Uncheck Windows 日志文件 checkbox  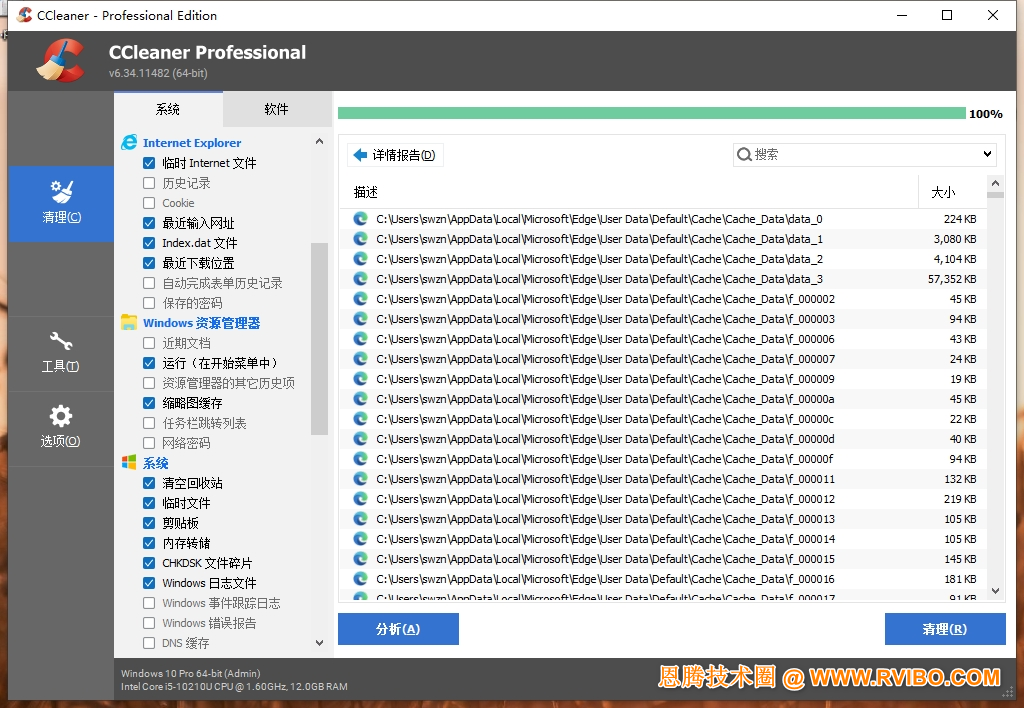point(149,583)
